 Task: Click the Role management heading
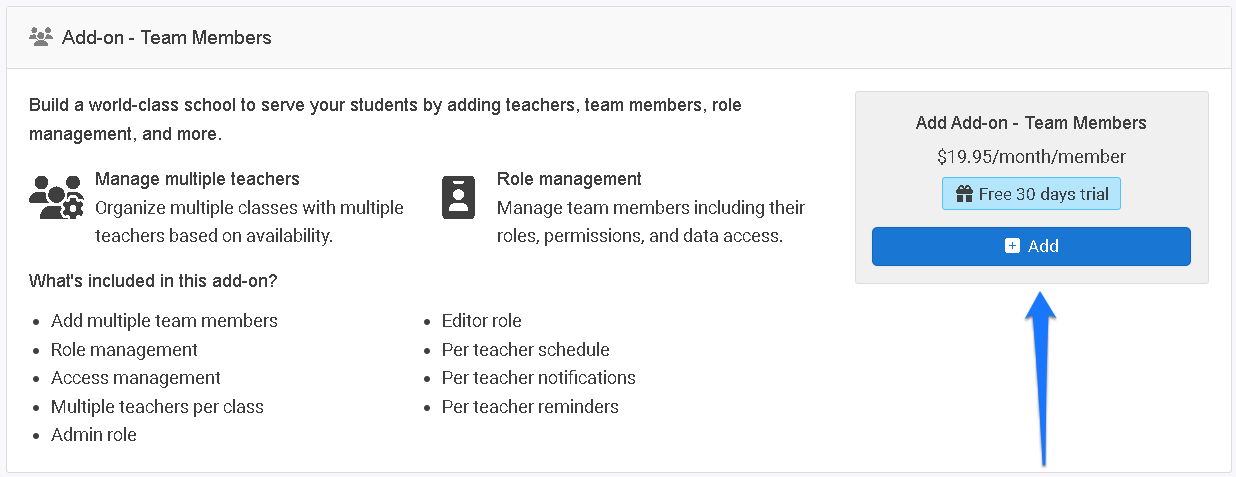pos(569,179)
